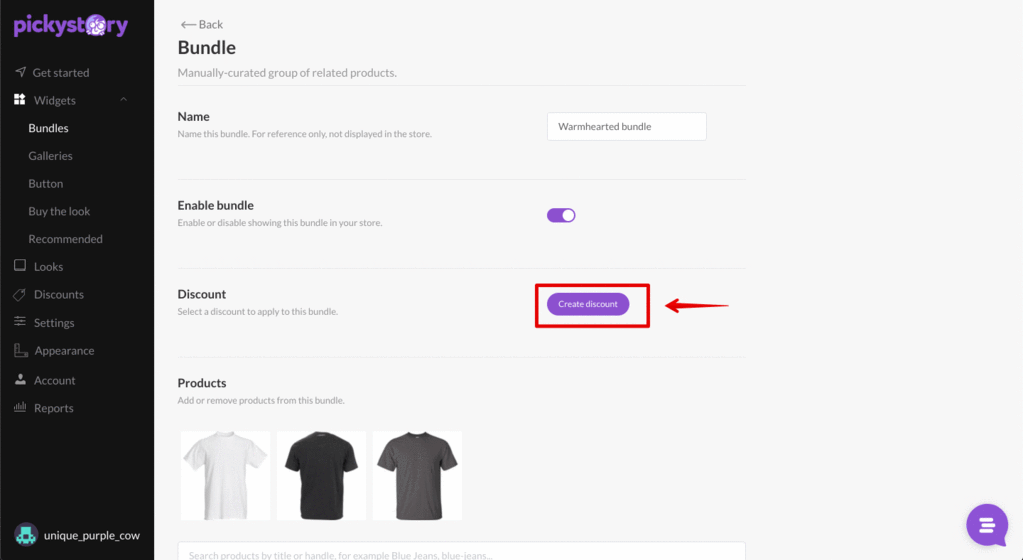
Task: Click the Widgets grid icon
Action: (20, 99)
